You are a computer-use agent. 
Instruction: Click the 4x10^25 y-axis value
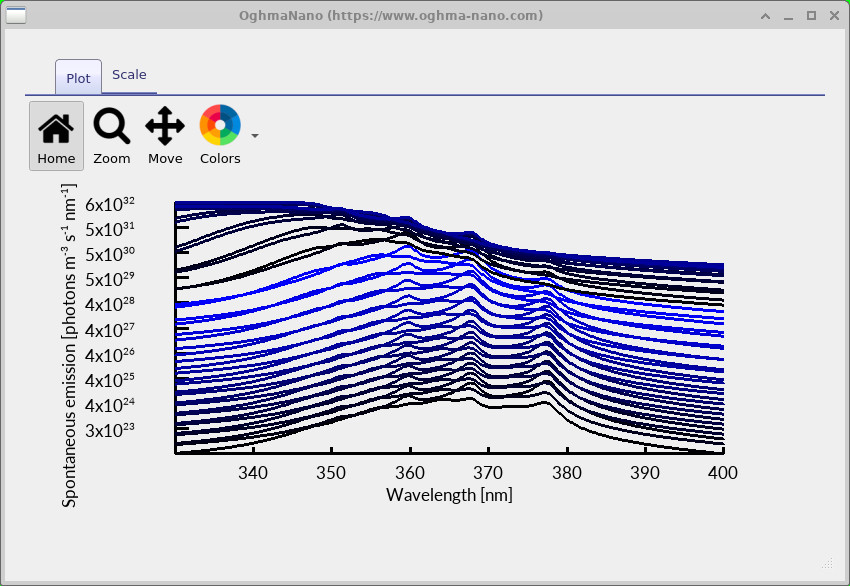tap(110, 379)
